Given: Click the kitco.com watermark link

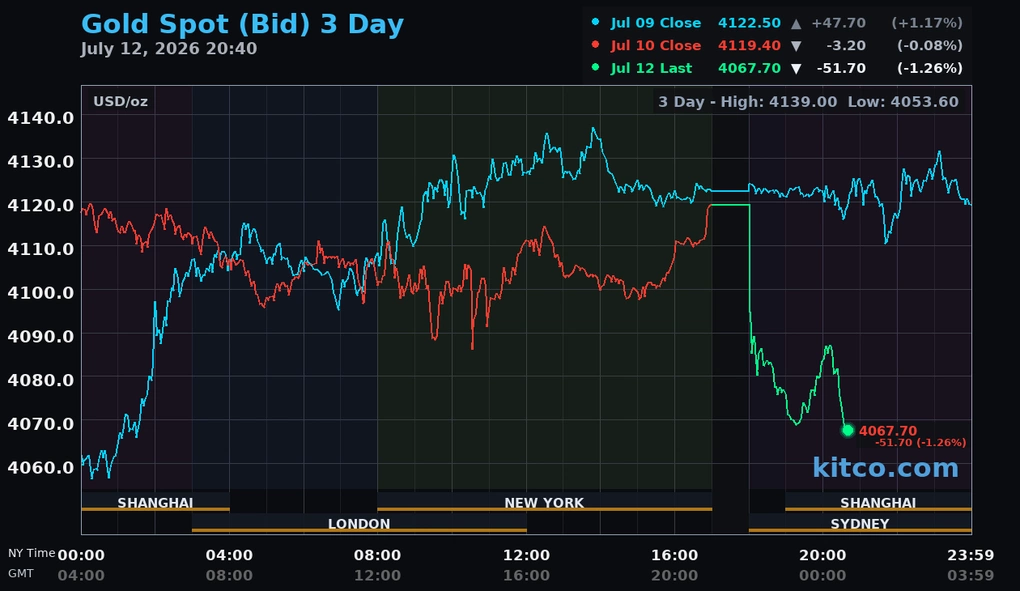Looking at the screenshot, I should point(885,467).
